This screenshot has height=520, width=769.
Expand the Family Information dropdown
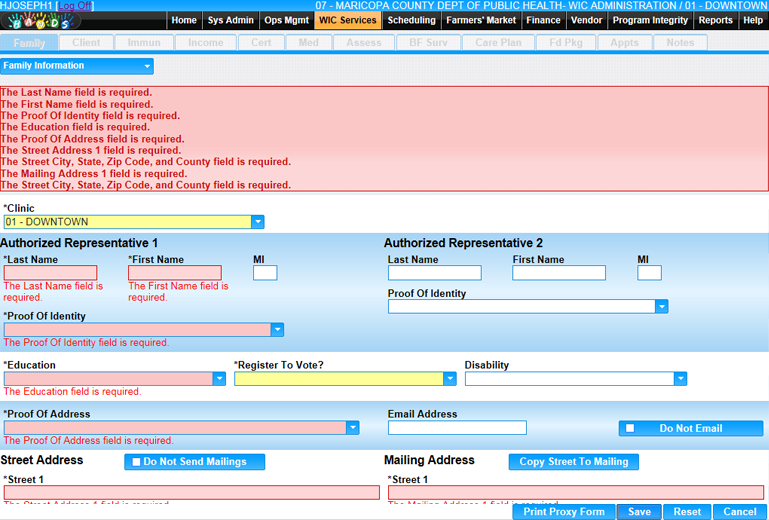click(x=147, y=67)
